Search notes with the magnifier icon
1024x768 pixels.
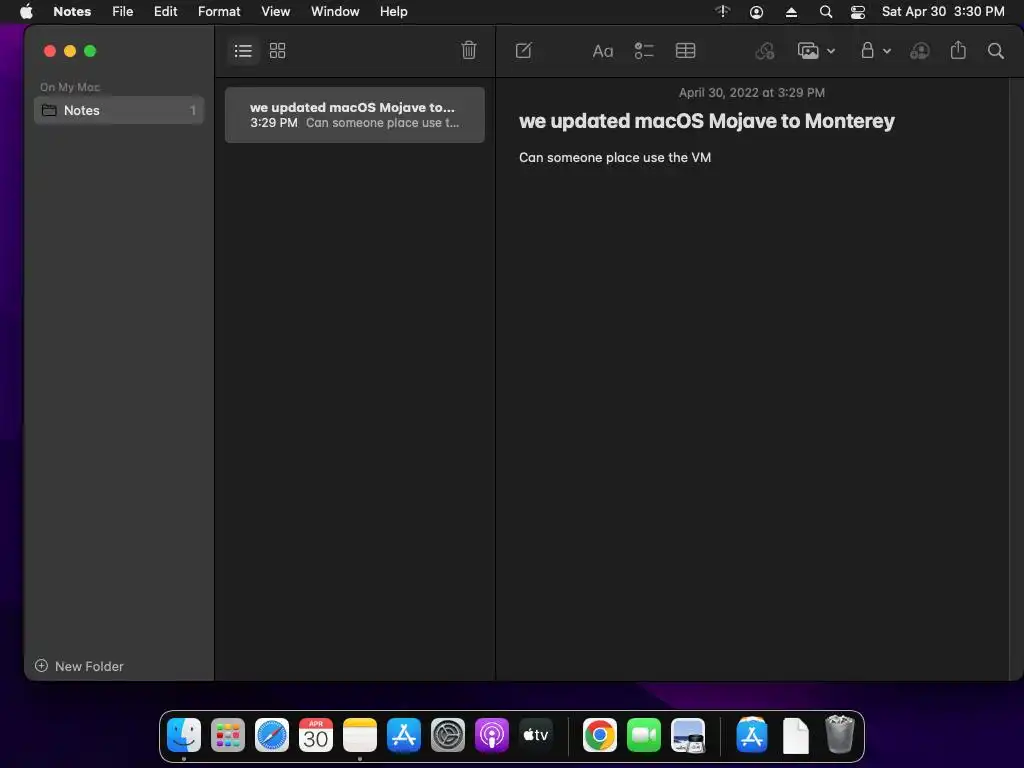click(995, 50)
